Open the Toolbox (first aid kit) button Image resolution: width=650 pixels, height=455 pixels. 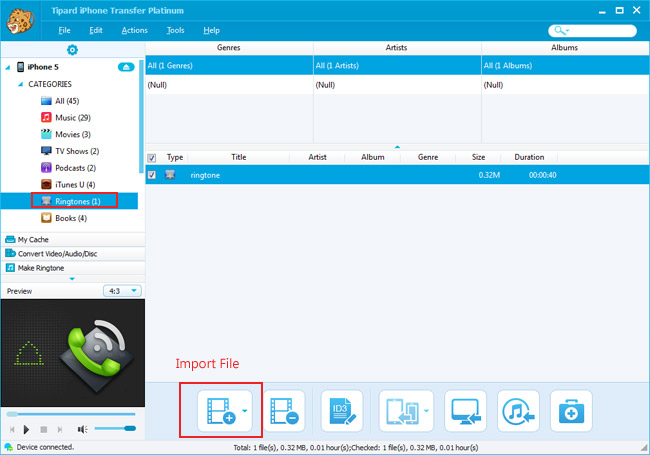pos(571,411)
